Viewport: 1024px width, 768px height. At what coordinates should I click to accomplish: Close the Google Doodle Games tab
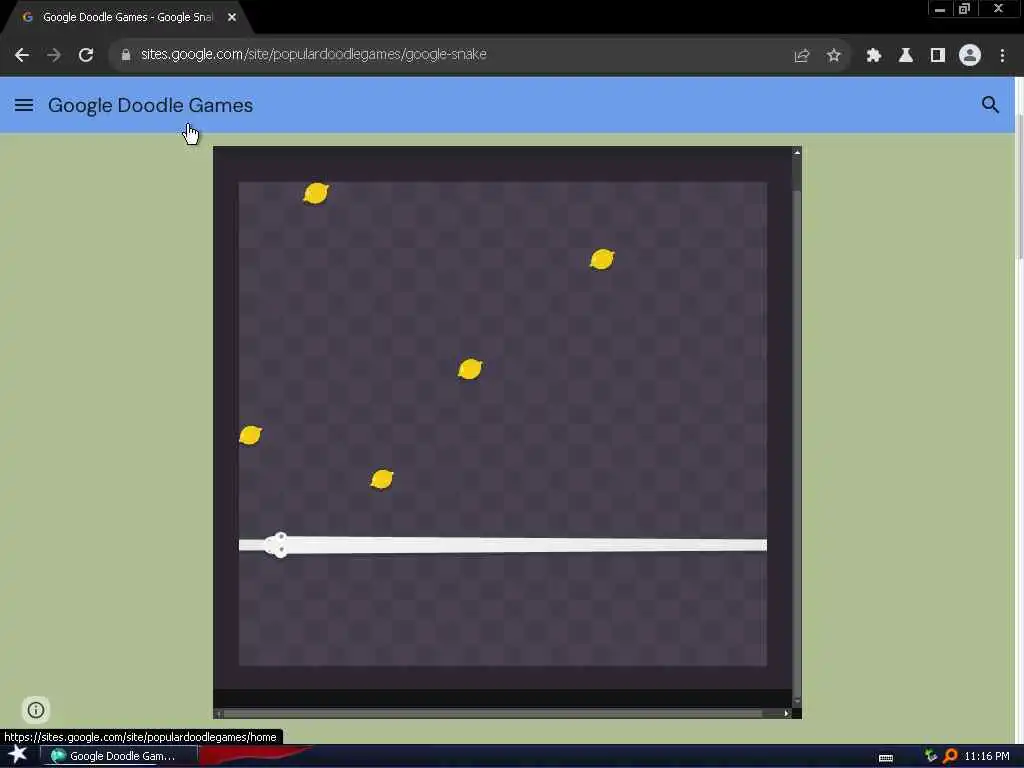[x=232, y=18]
